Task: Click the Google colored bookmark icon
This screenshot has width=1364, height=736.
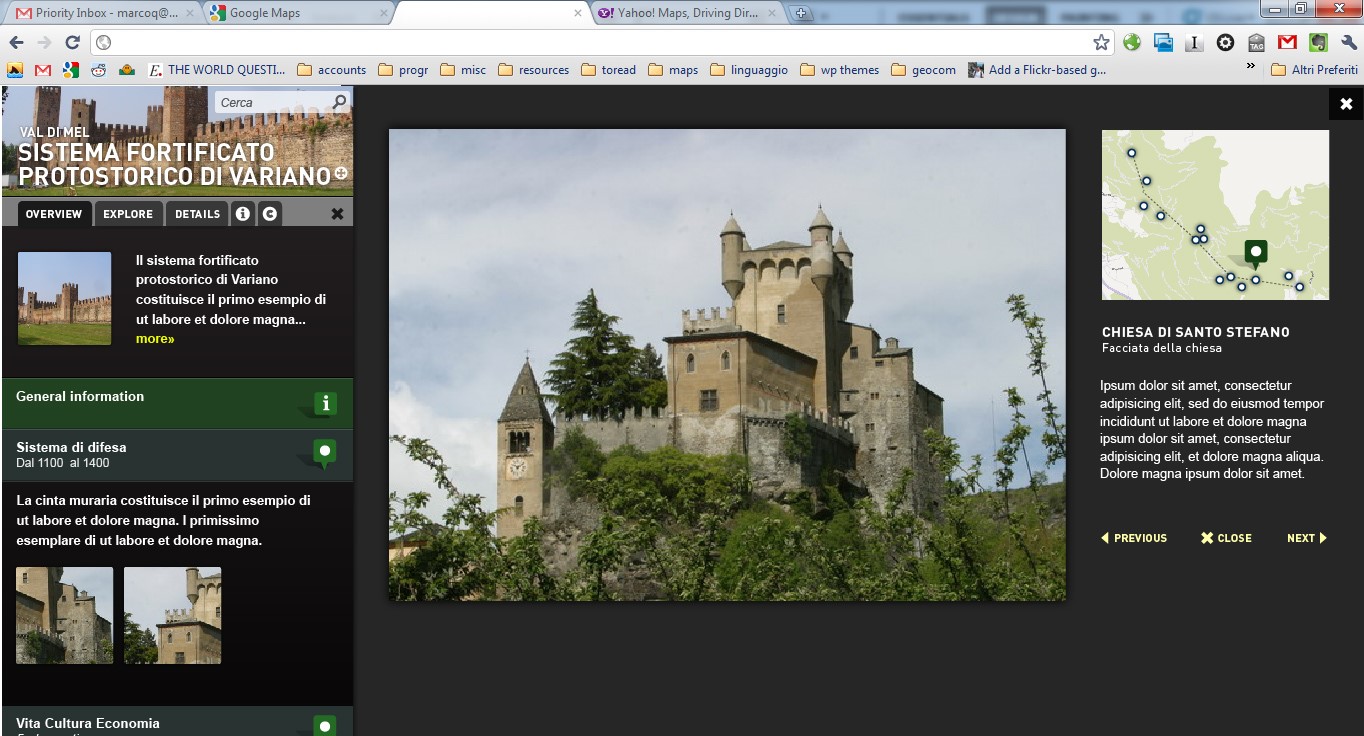Action: click(70, 70)
